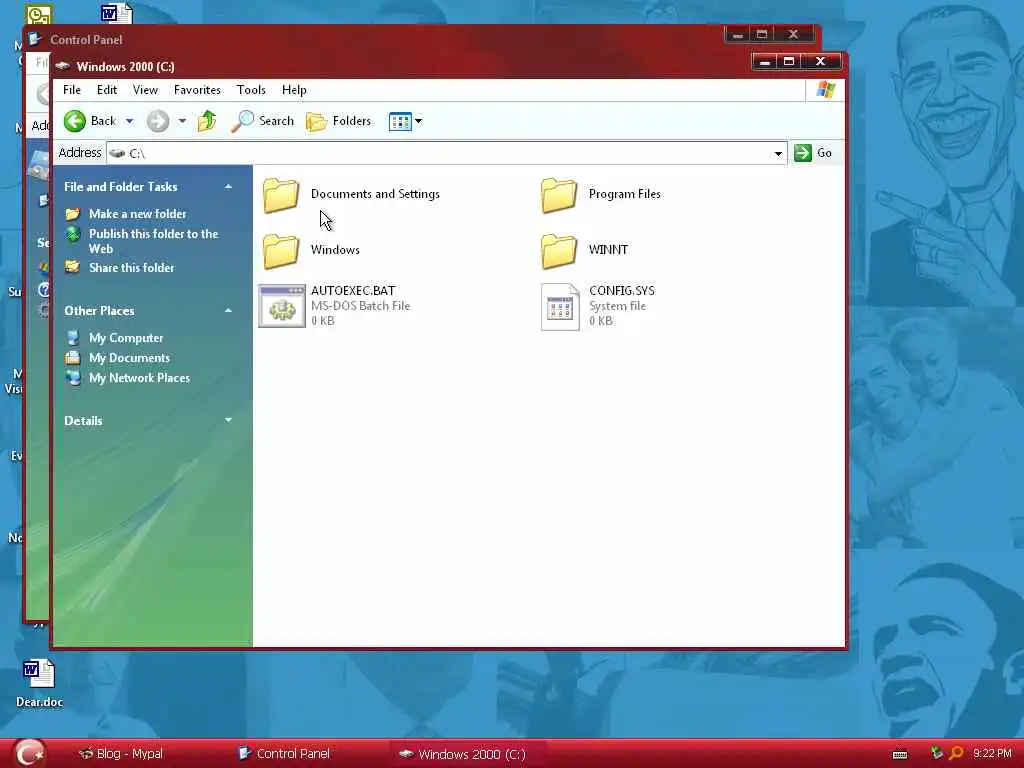The height and width of the screenshot is (768, 1024).
Task: Go to My Network Places
Action: [x=139, y=377]
